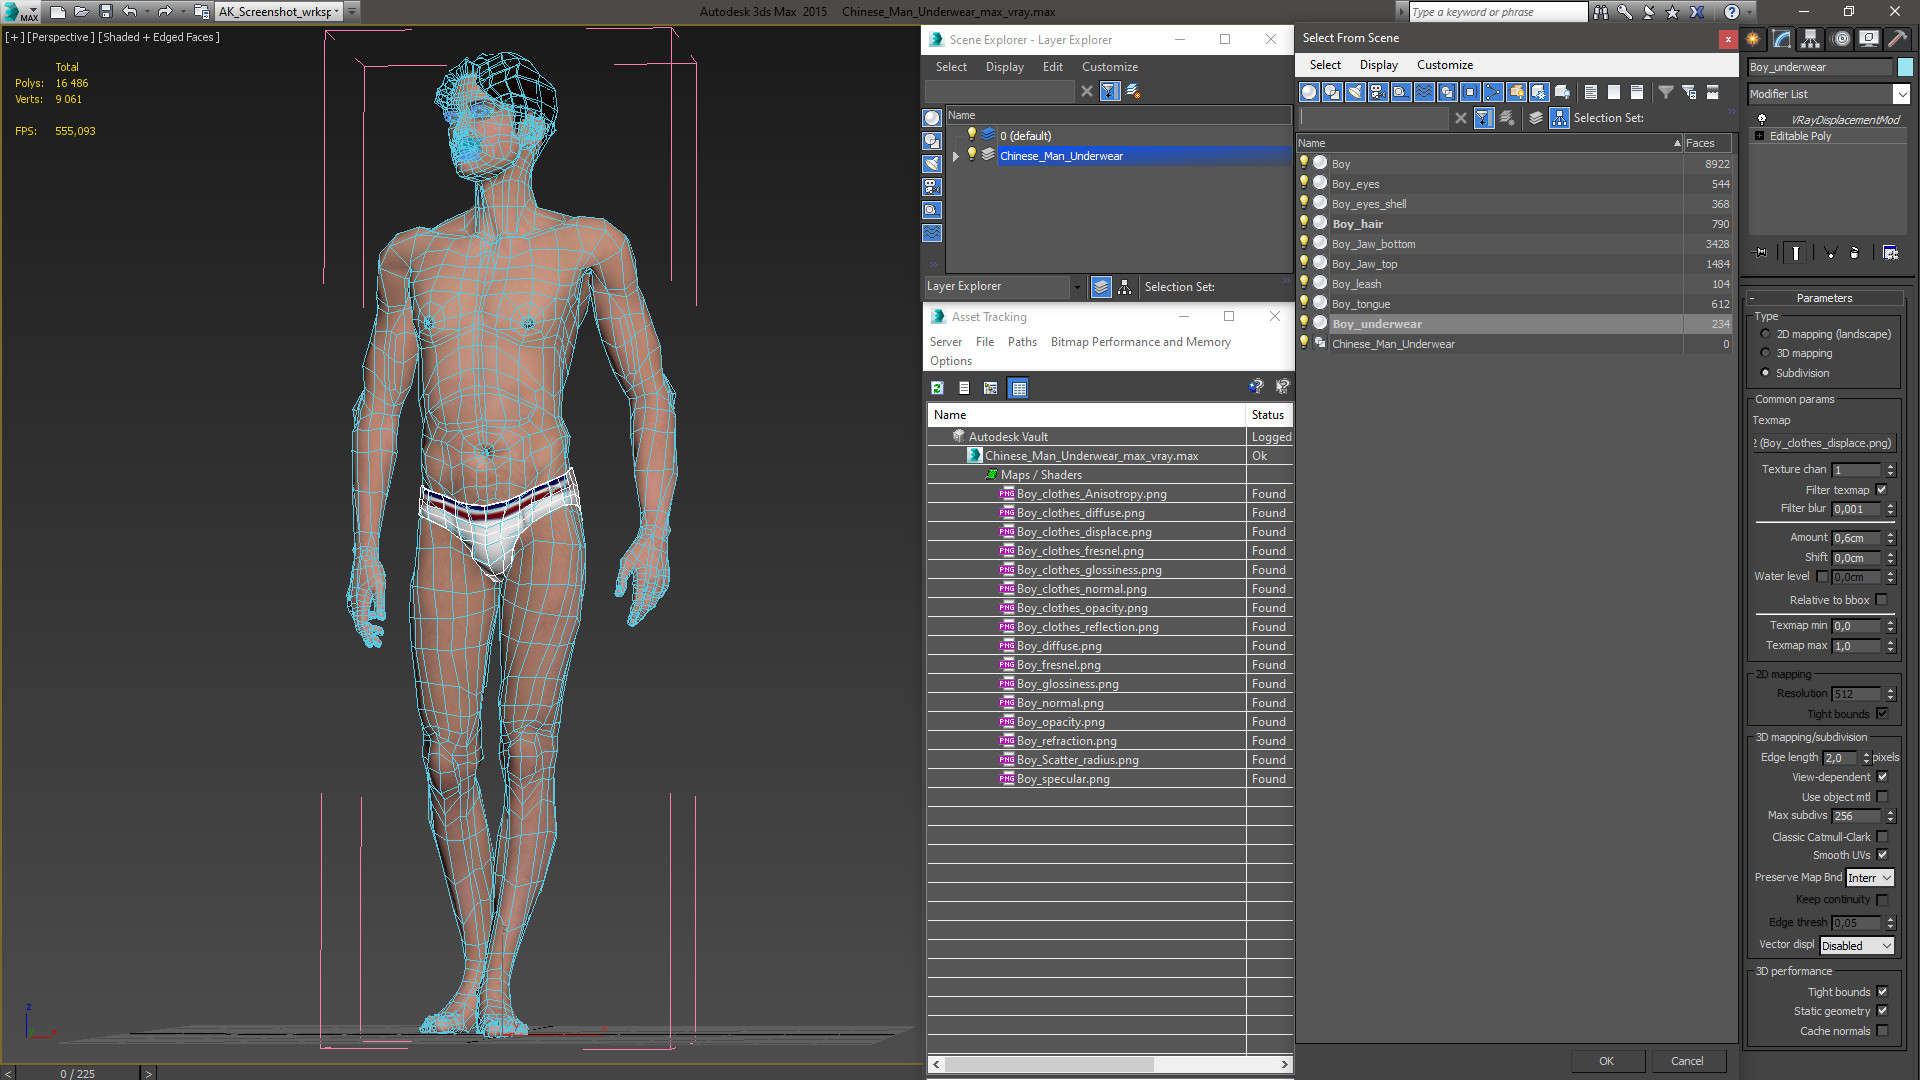Open the Hierarchy command panel tab

click(x=1811, y=39)
